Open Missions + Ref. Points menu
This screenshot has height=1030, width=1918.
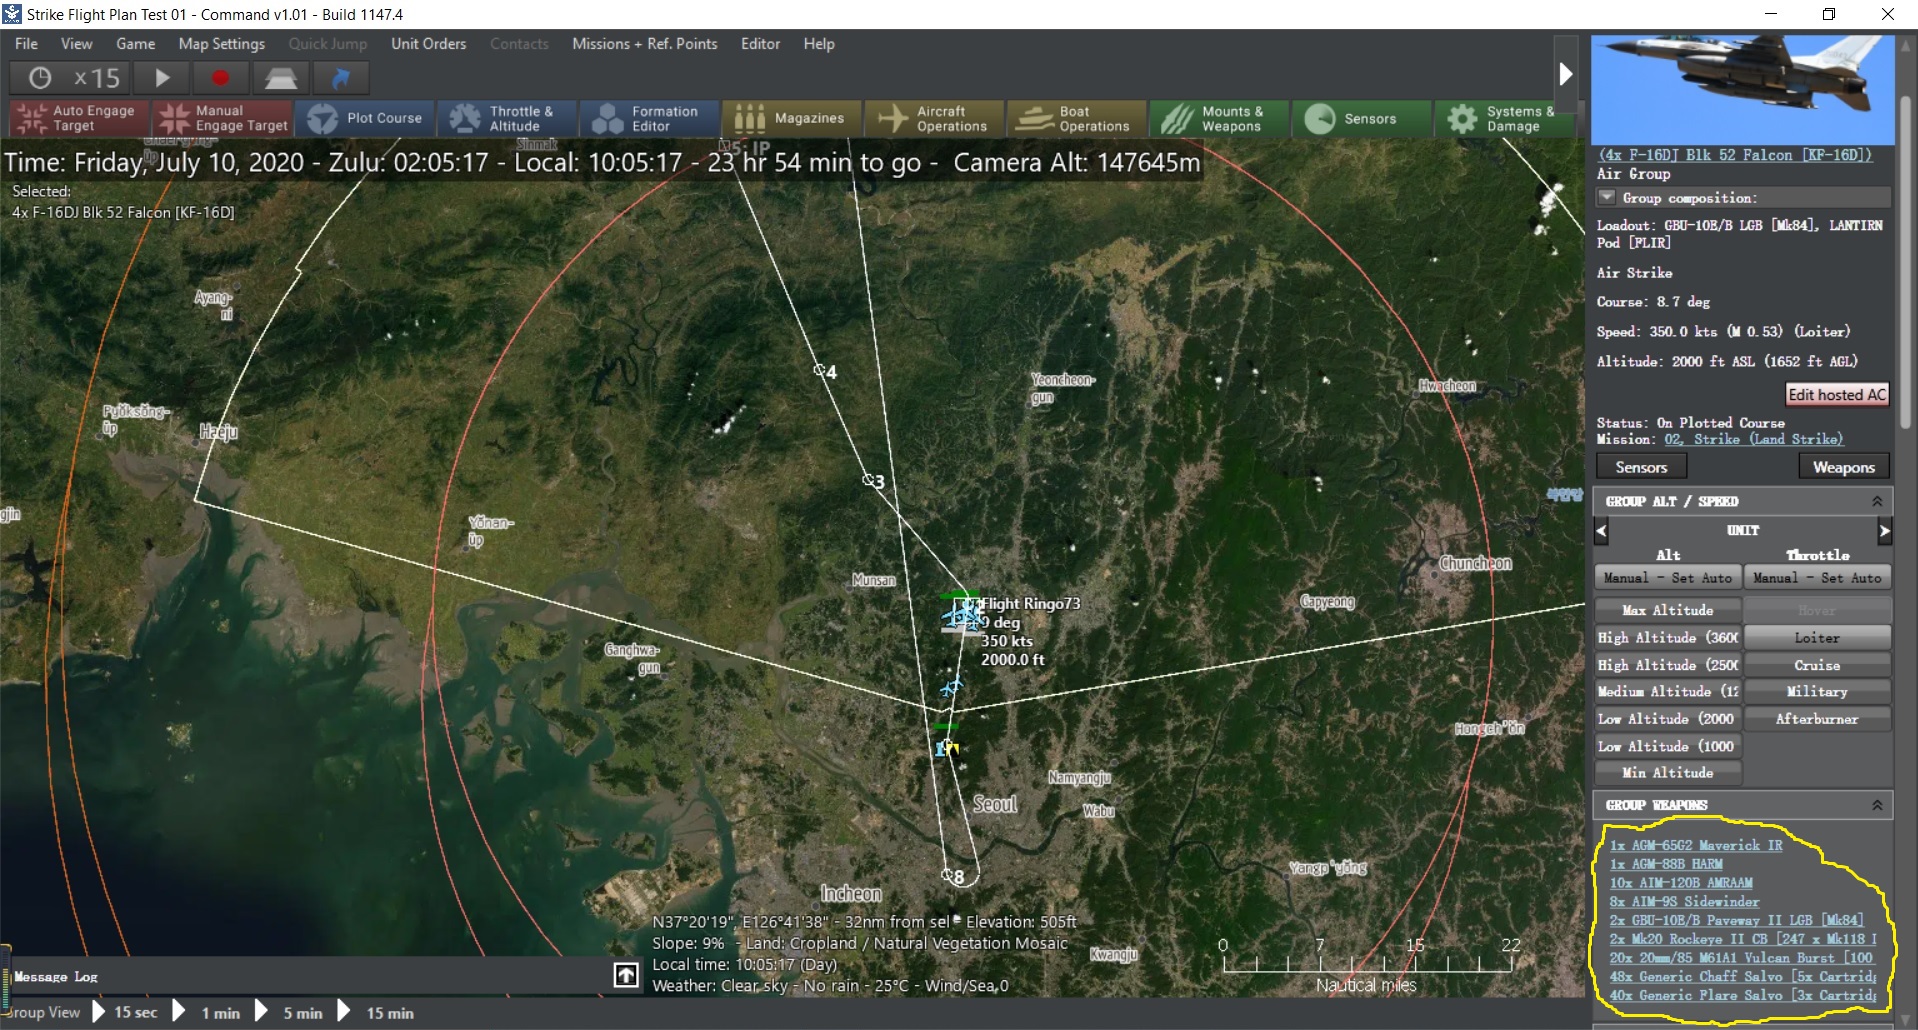(x=645, y=44)
